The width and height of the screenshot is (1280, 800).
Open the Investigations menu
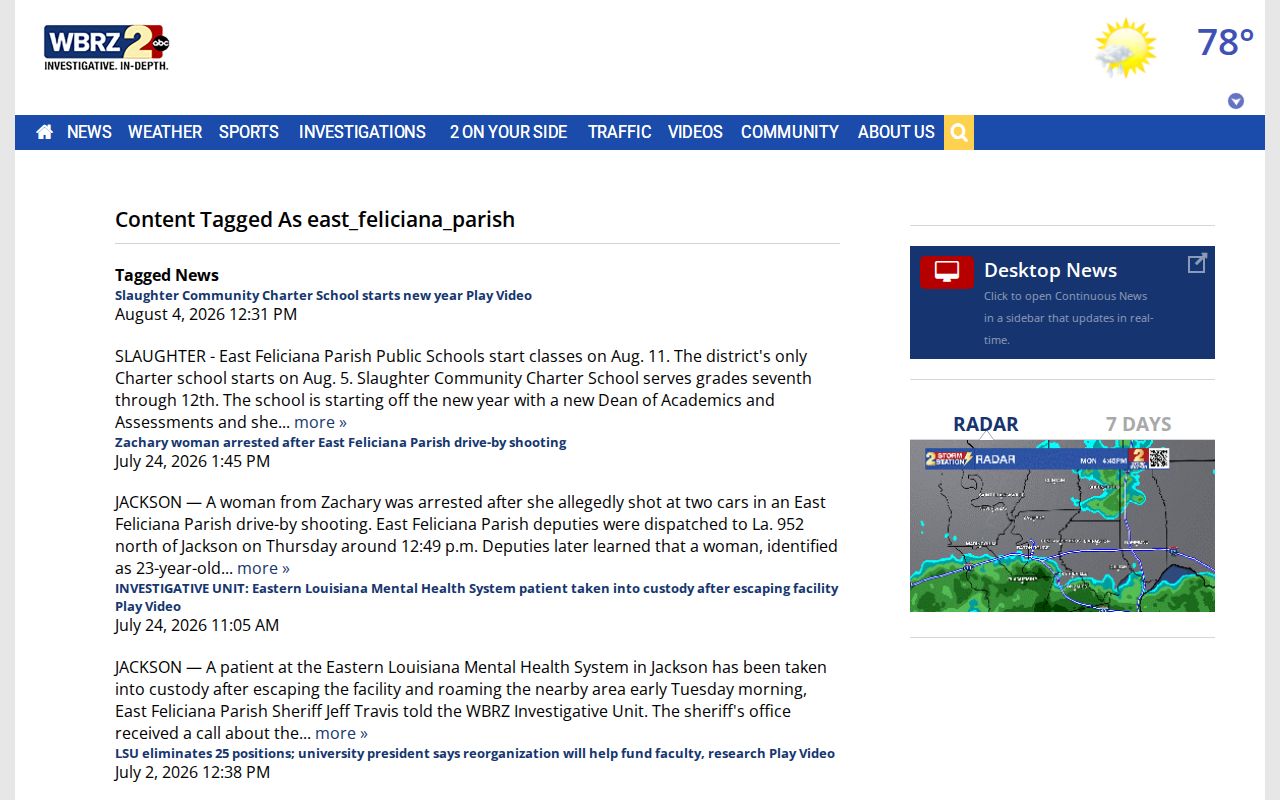(362, 132)
